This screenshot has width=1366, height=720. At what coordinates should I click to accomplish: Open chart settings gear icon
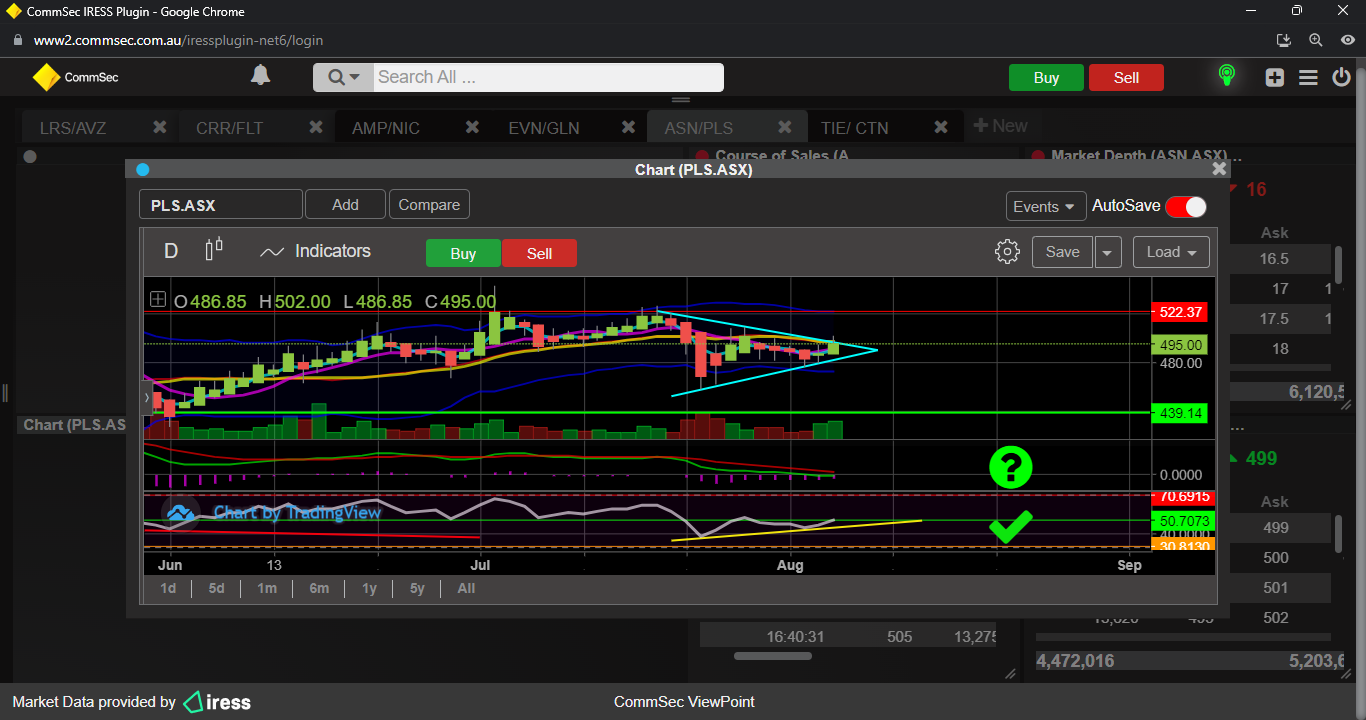click(1007, 252)
